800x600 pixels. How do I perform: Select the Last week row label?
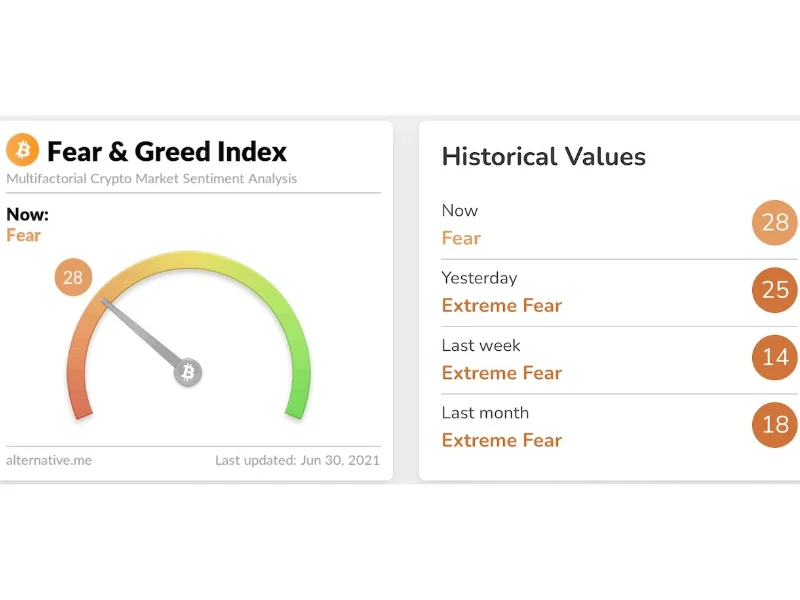[x=481, y=345]
